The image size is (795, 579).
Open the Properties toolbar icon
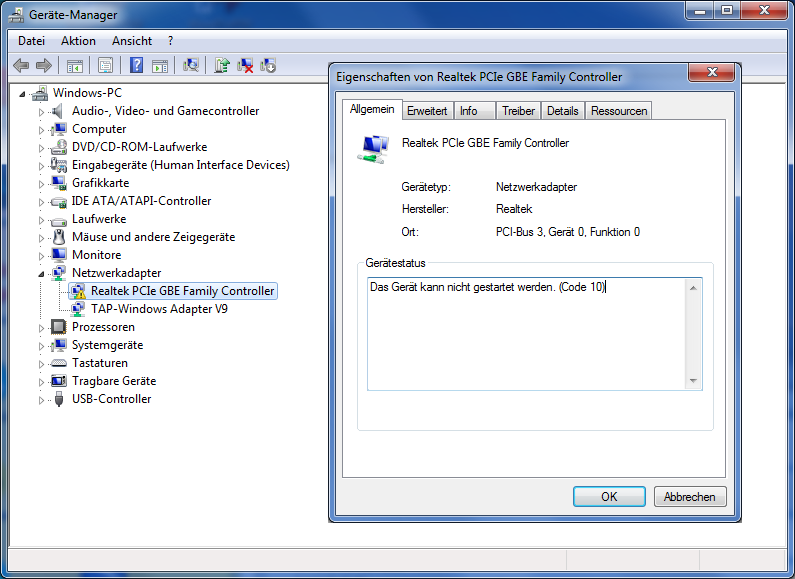point(105,65)
